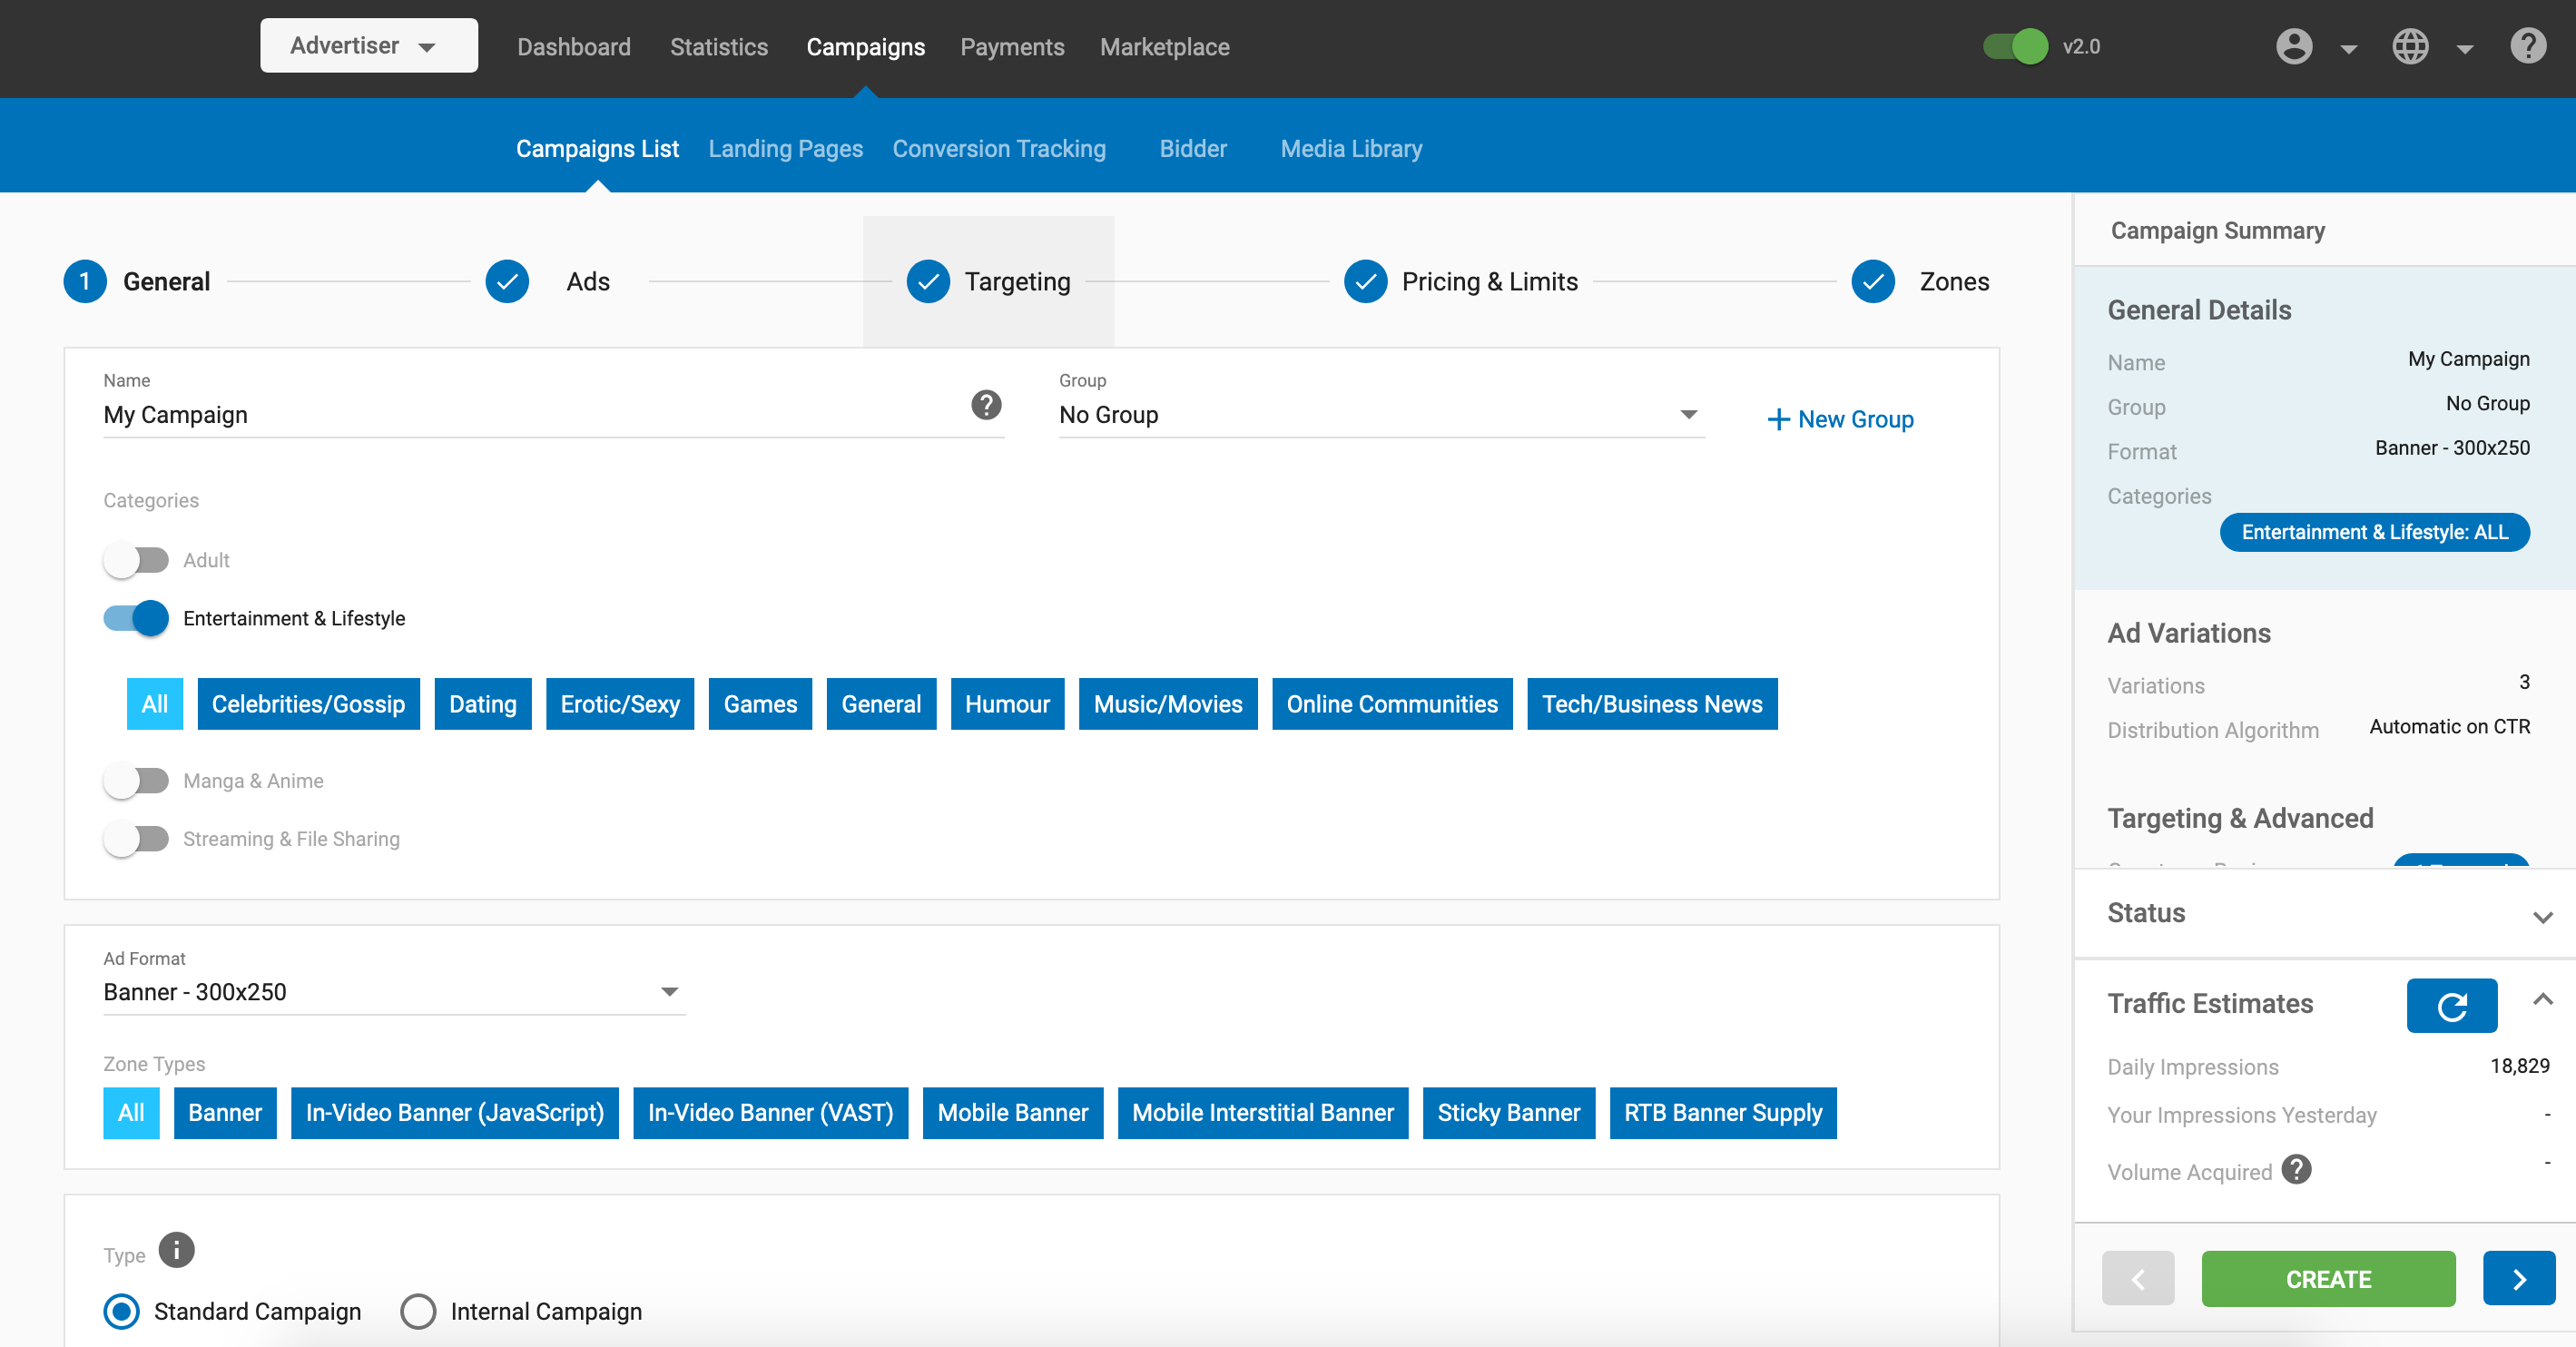
Task: Toggle the Manga & Anime category
Action: click(x=136, y=780)
